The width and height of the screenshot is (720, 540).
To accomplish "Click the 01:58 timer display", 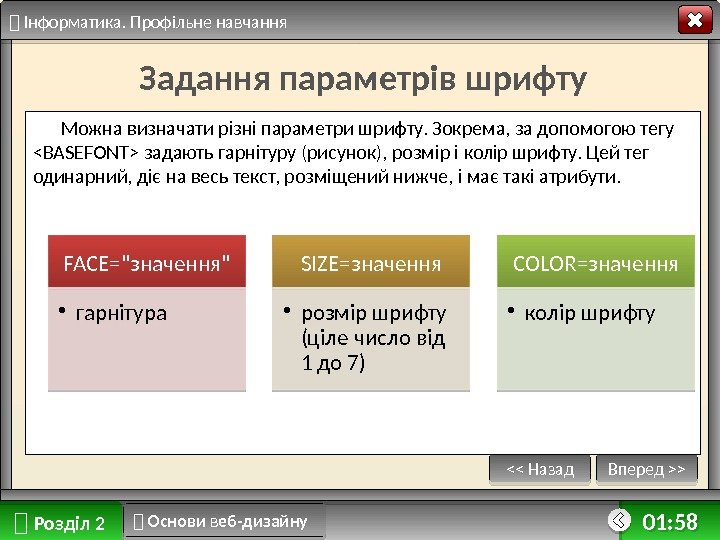I will point(669,522).
